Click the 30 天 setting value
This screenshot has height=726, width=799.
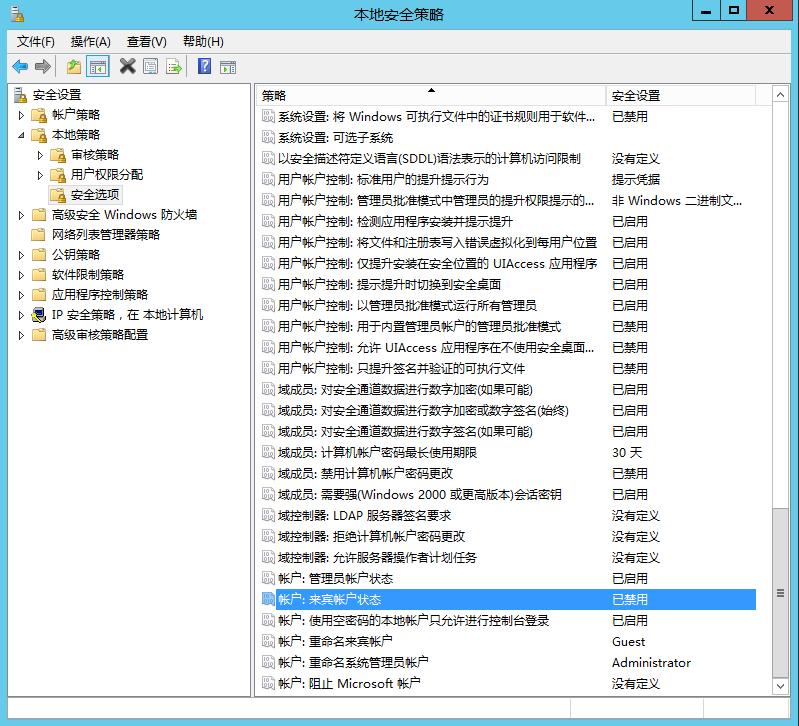627,452
